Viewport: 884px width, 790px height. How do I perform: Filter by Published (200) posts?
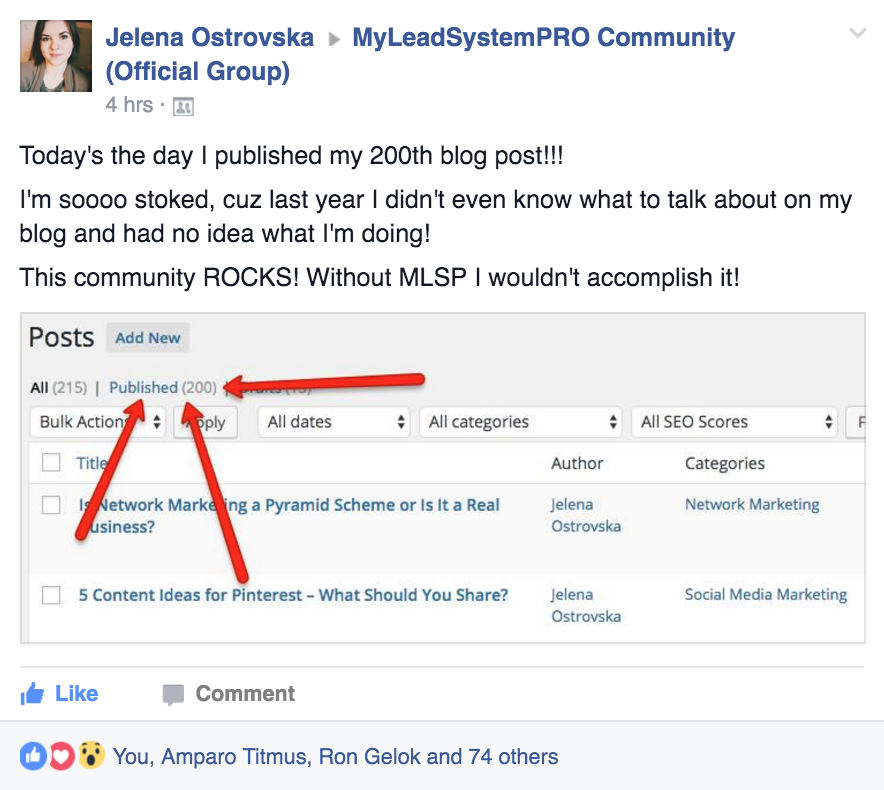tap(163, 387)
